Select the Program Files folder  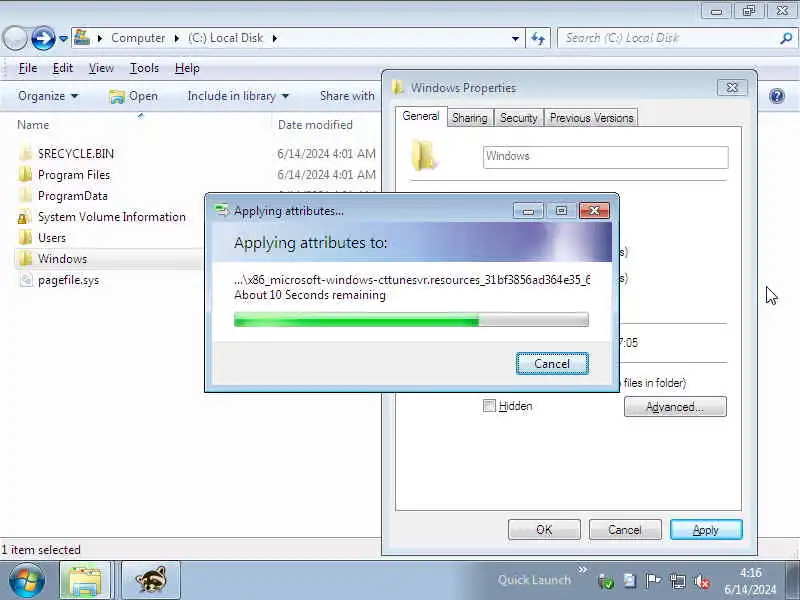[x=73, y=175]
